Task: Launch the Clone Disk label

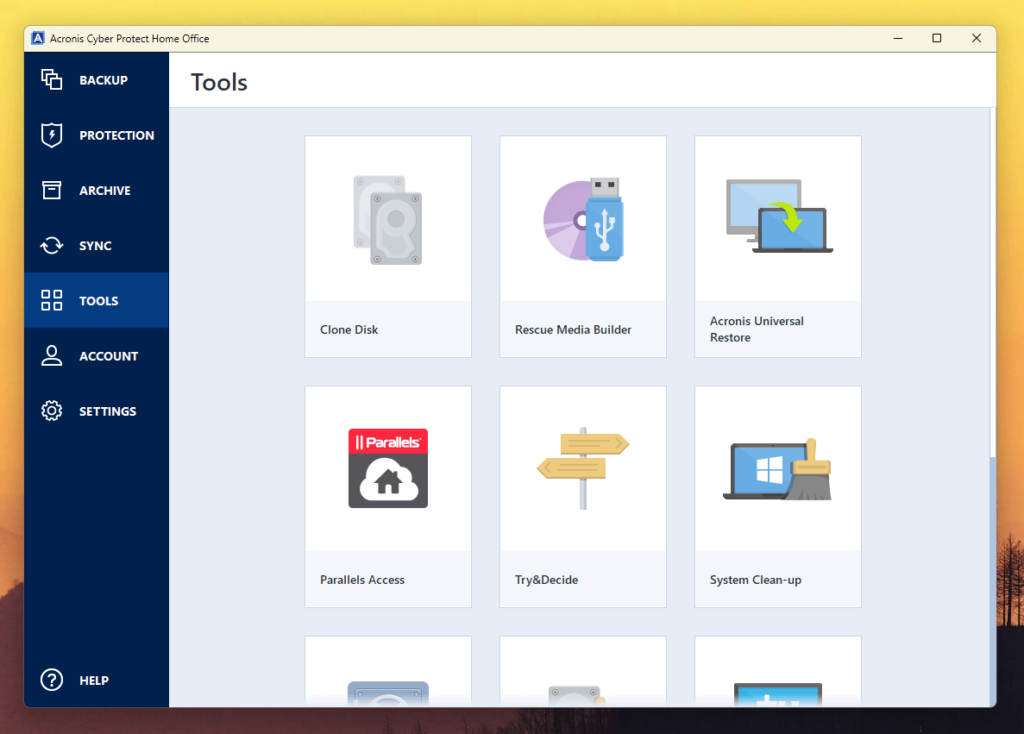Action: click(x=349, y=330)
